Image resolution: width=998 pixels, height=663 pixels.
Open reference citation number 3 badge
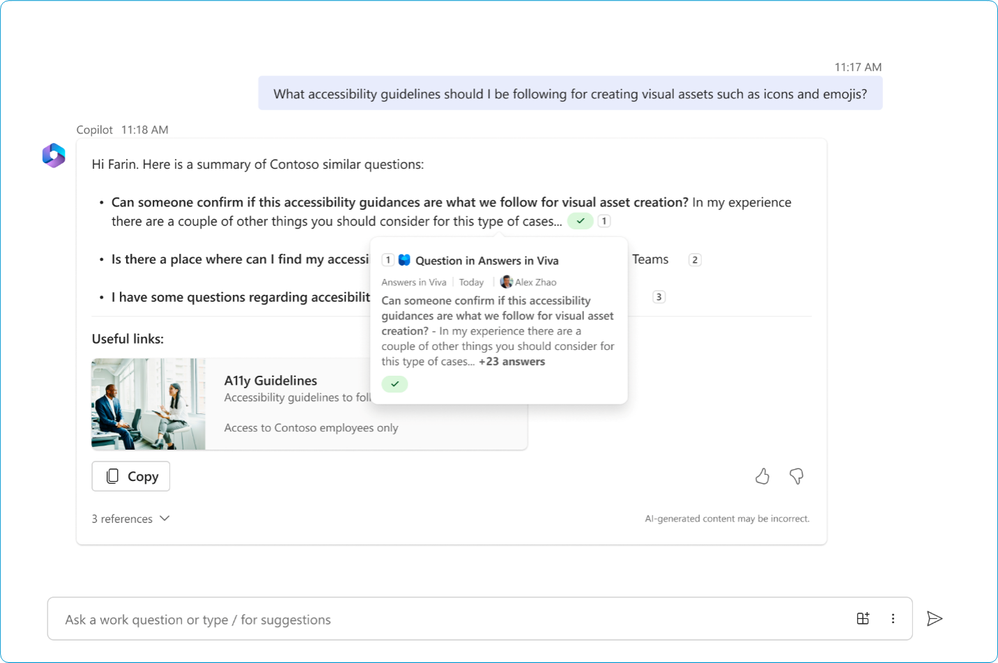point(658,297)
